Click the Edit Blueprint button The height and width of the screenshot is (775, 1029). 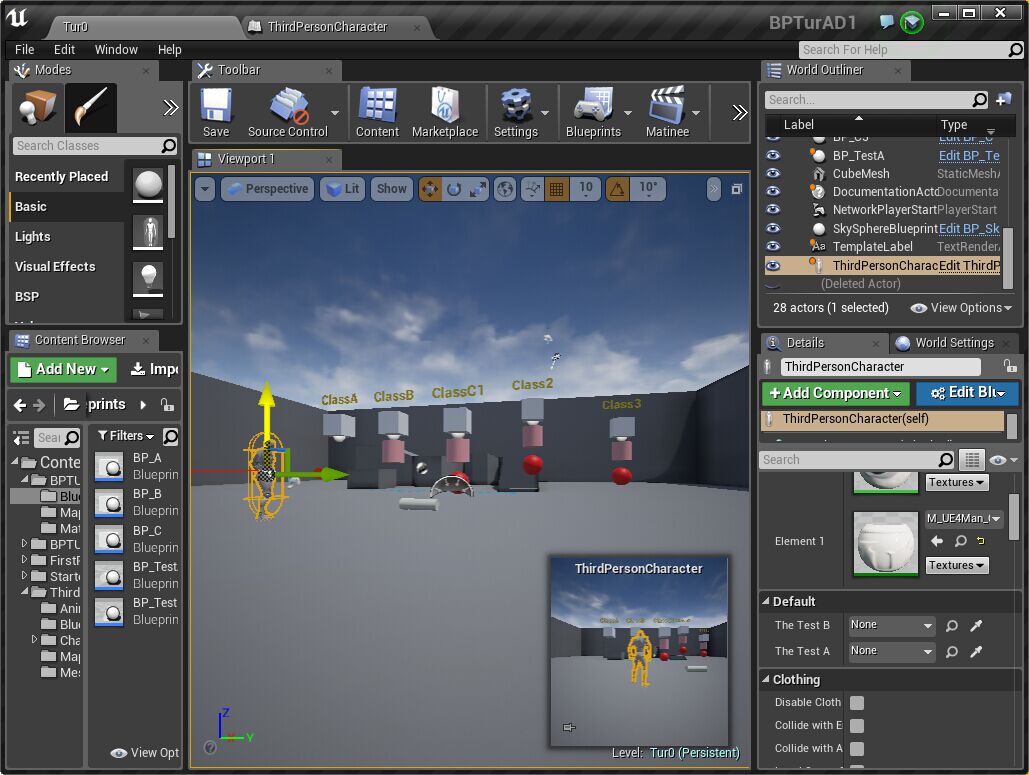(x=968, y=392)
